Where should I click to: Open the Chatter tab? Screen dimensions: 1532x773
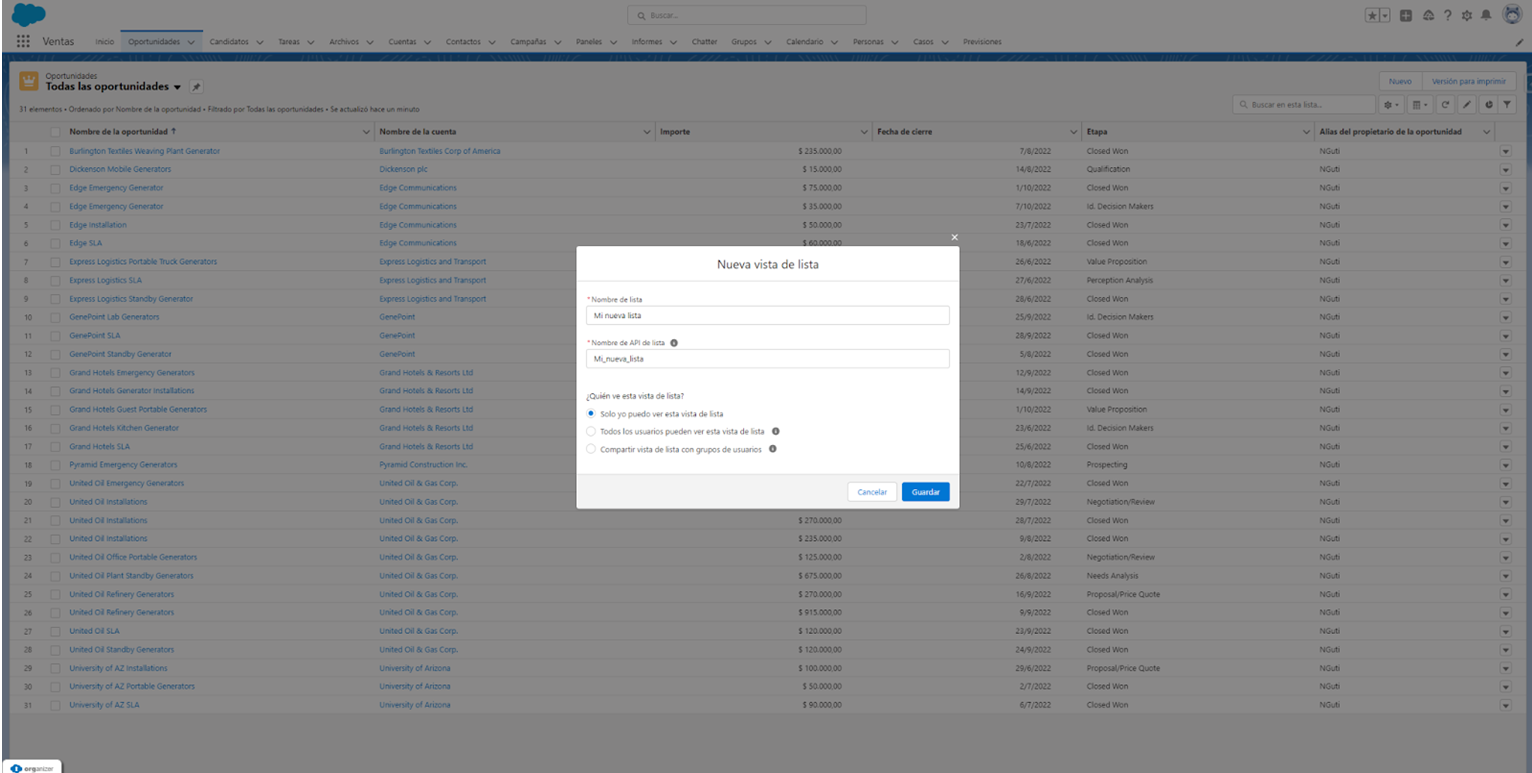tap(704, 42)
